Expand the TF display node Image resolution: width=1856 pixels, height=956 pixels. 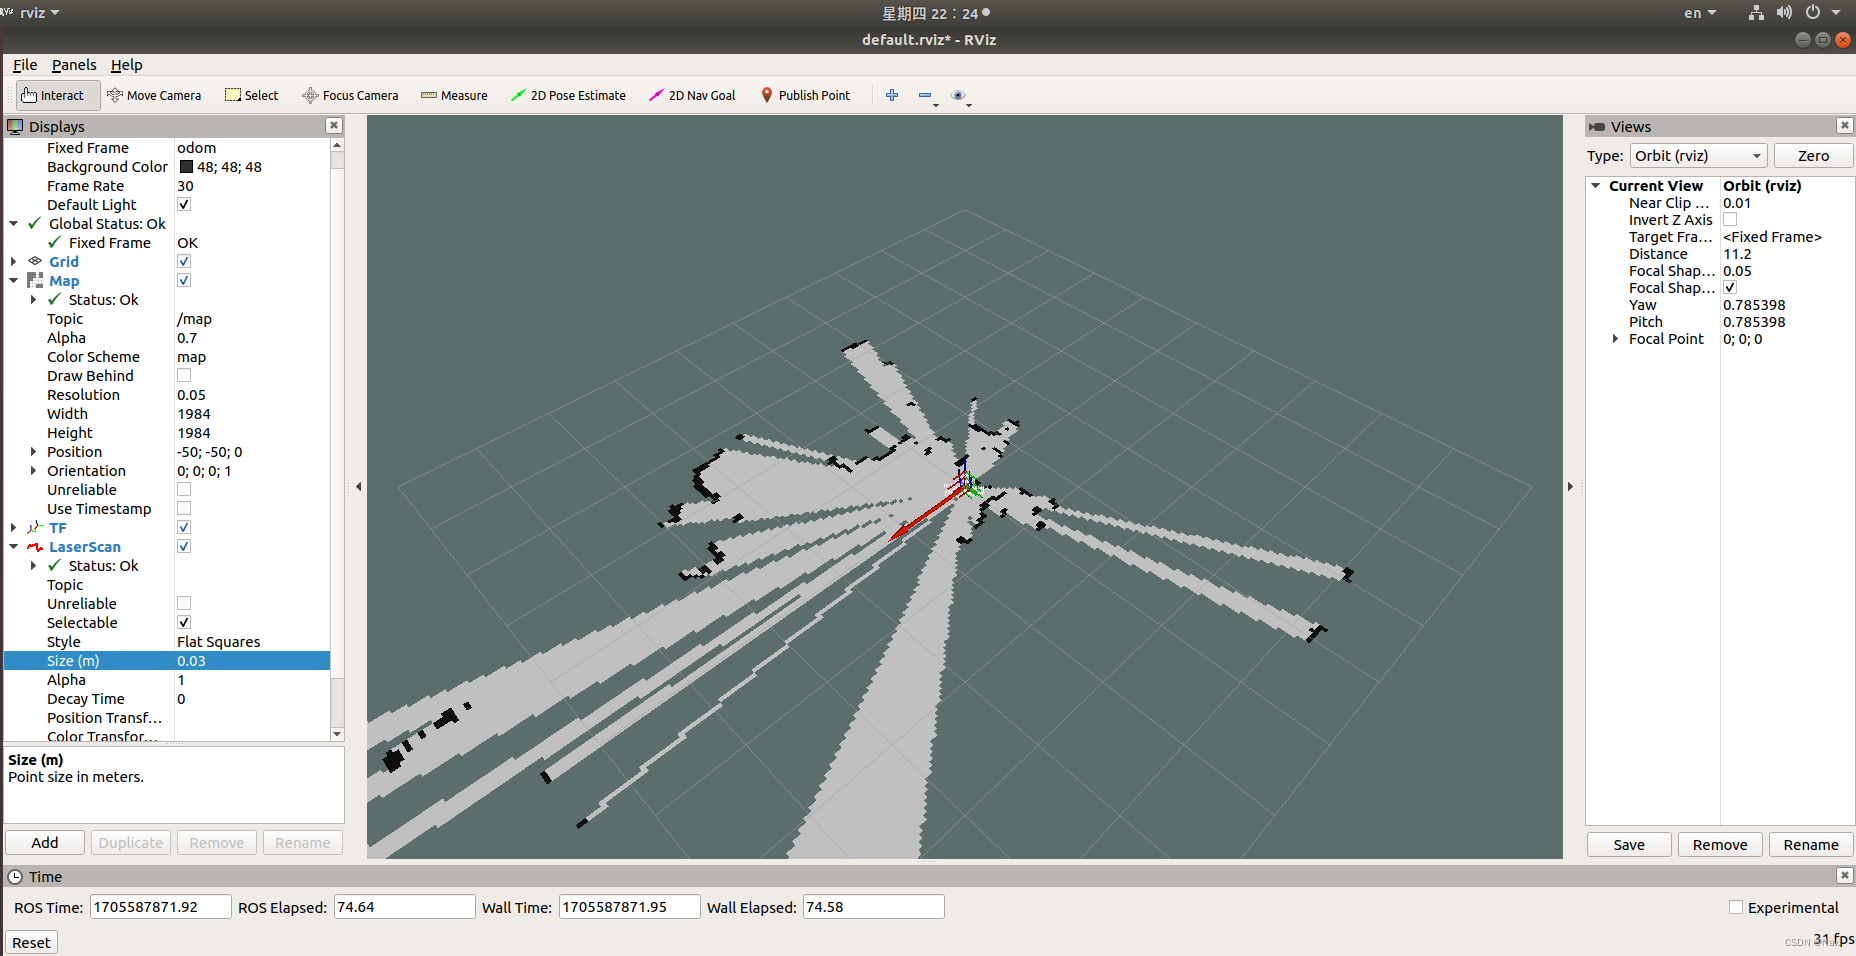(14, 527)
